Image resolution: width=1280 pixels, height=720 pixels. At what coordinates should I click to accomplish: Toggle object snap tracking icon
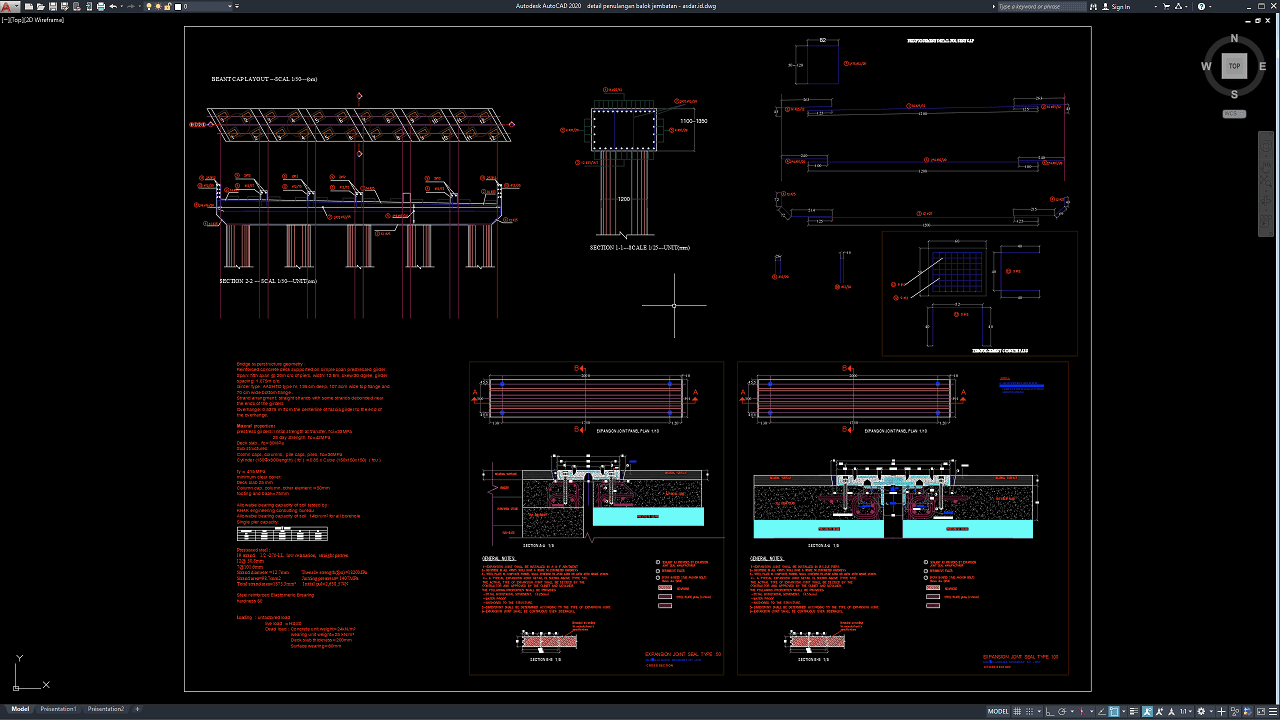click(1102, 712)
